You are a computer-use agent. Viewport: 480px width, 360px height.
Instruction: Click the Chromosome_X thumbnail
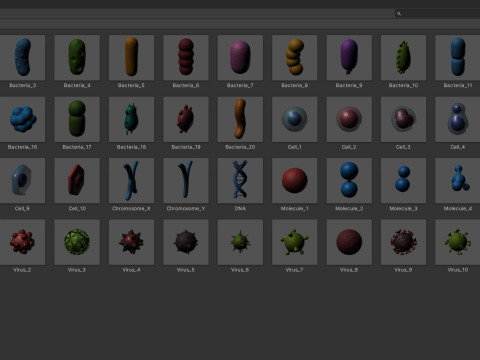point(131,181)
